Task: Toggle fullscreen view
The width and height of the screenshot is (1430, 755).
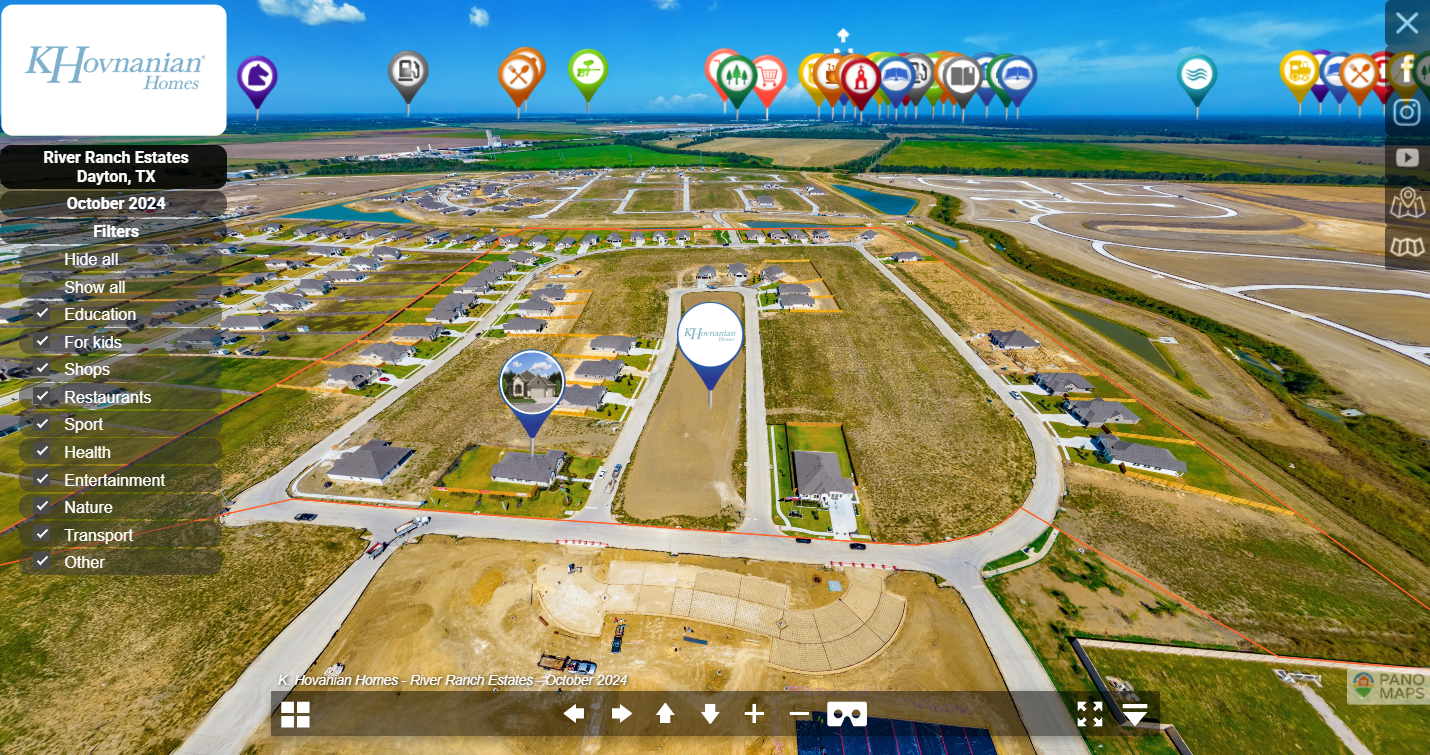Action: 1090,714
